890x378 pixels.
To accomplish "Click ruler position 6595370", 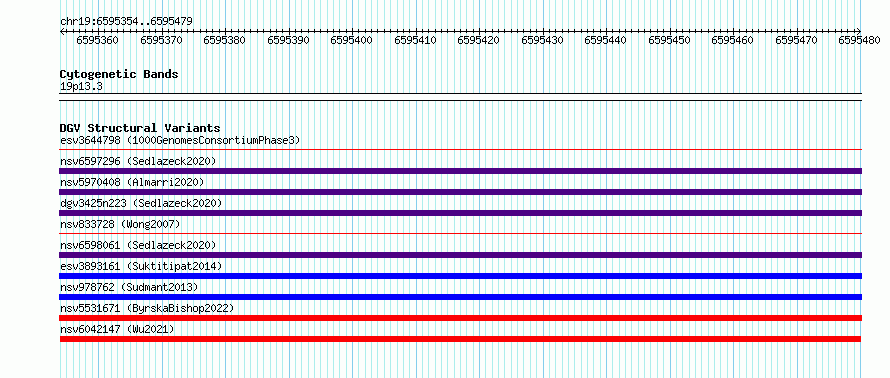I will pos(161,40).
